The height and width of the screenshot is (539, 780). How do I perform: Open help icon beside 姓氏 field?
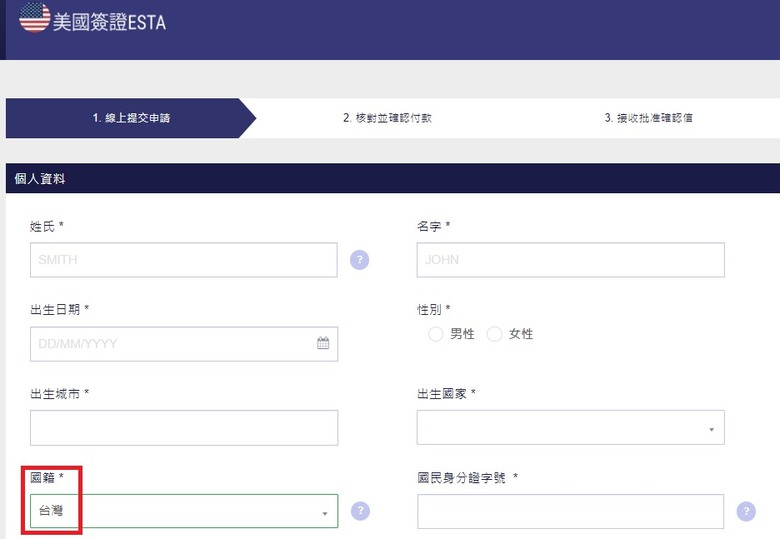point(360,260)
